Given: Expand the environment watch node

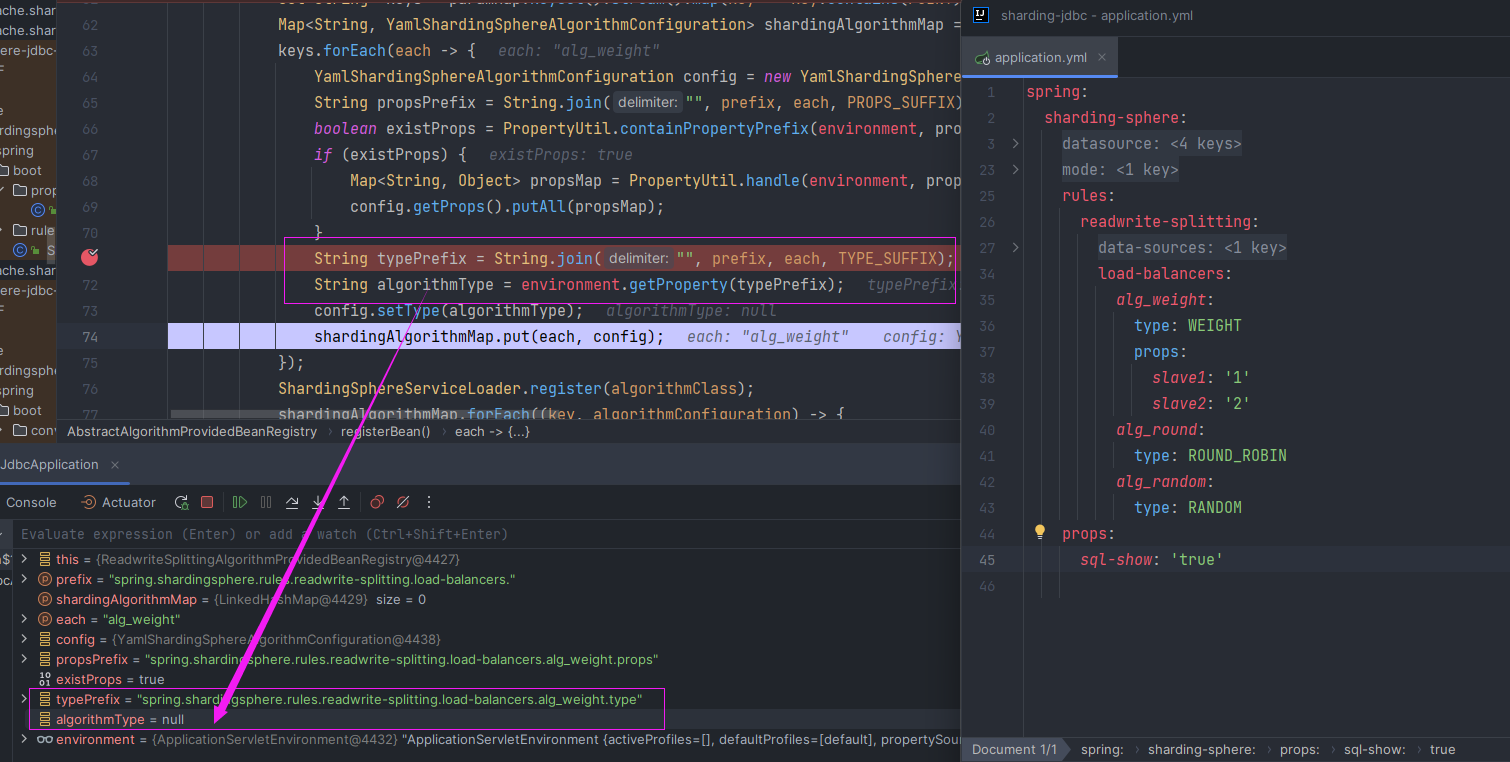Looking at the screenshot, I should pyautogui.click(x=25, y=739).
